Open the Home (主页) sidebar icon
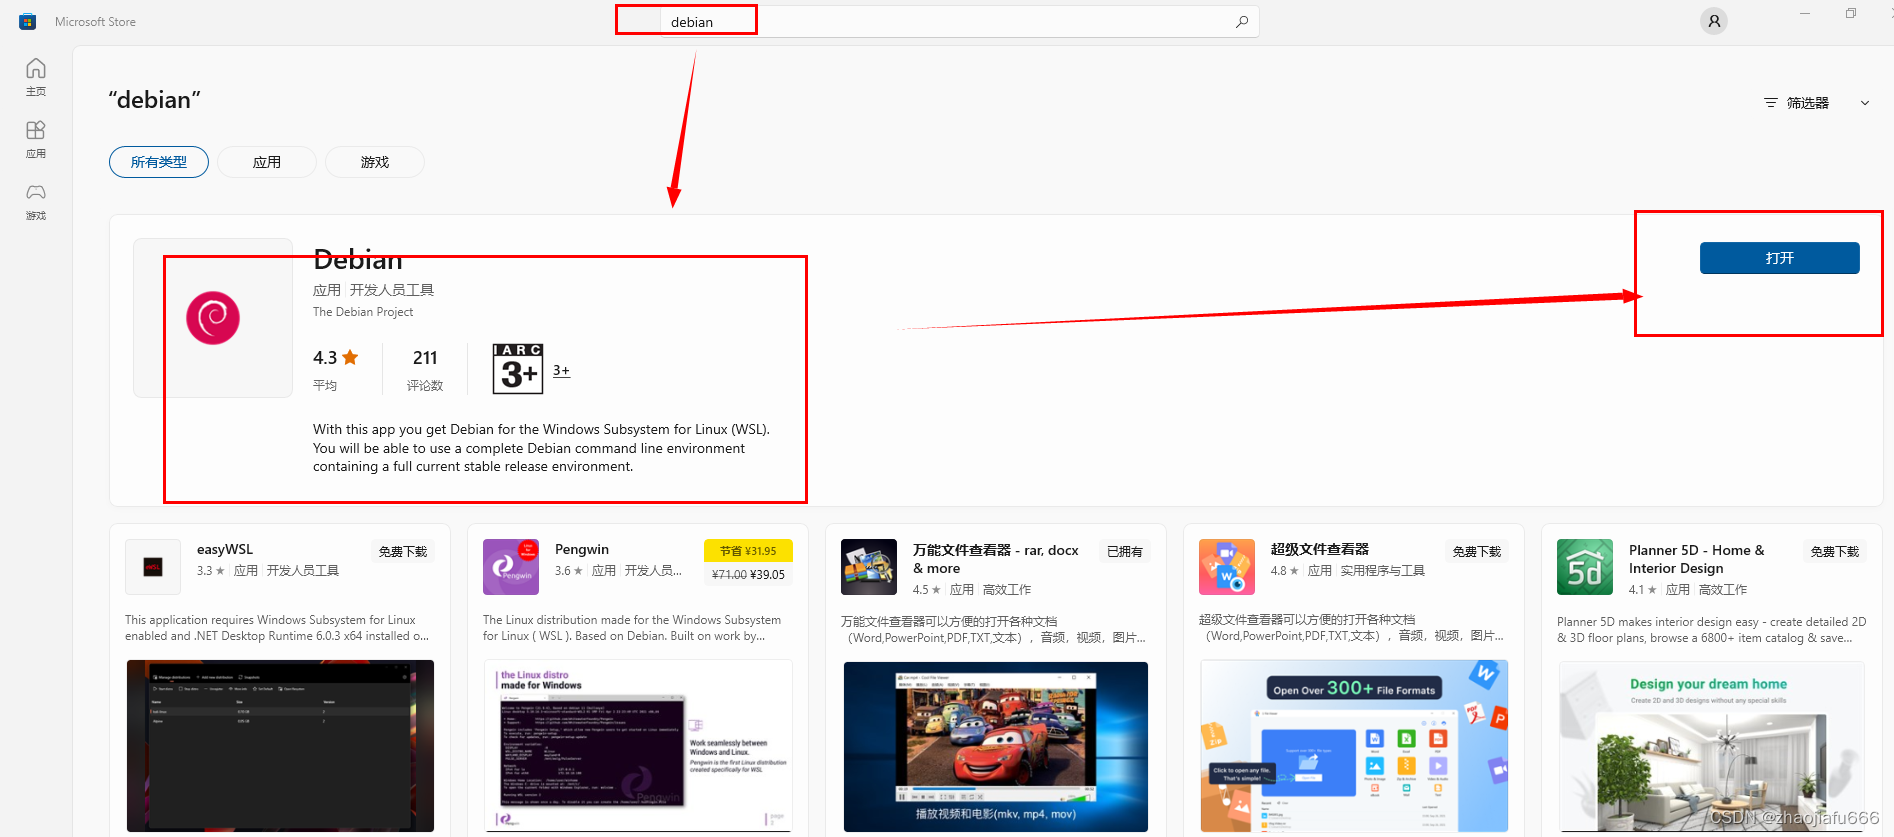 click(x=36, y=76)
